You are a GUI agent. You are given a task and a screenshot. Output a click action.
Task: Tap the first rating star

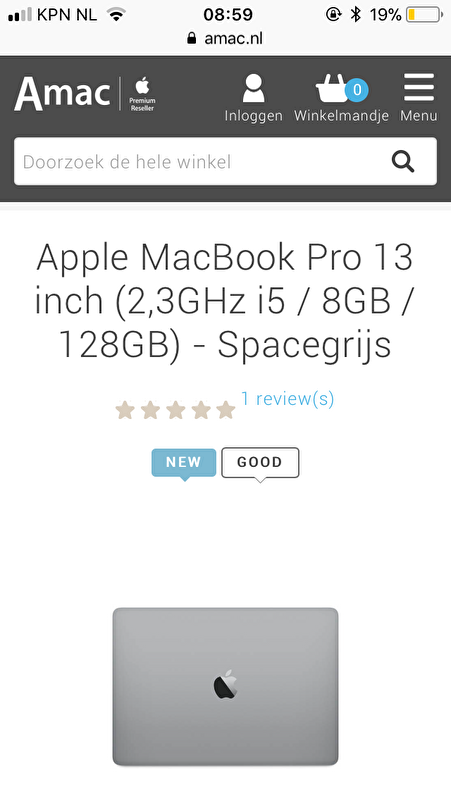(x=125, y=410)
